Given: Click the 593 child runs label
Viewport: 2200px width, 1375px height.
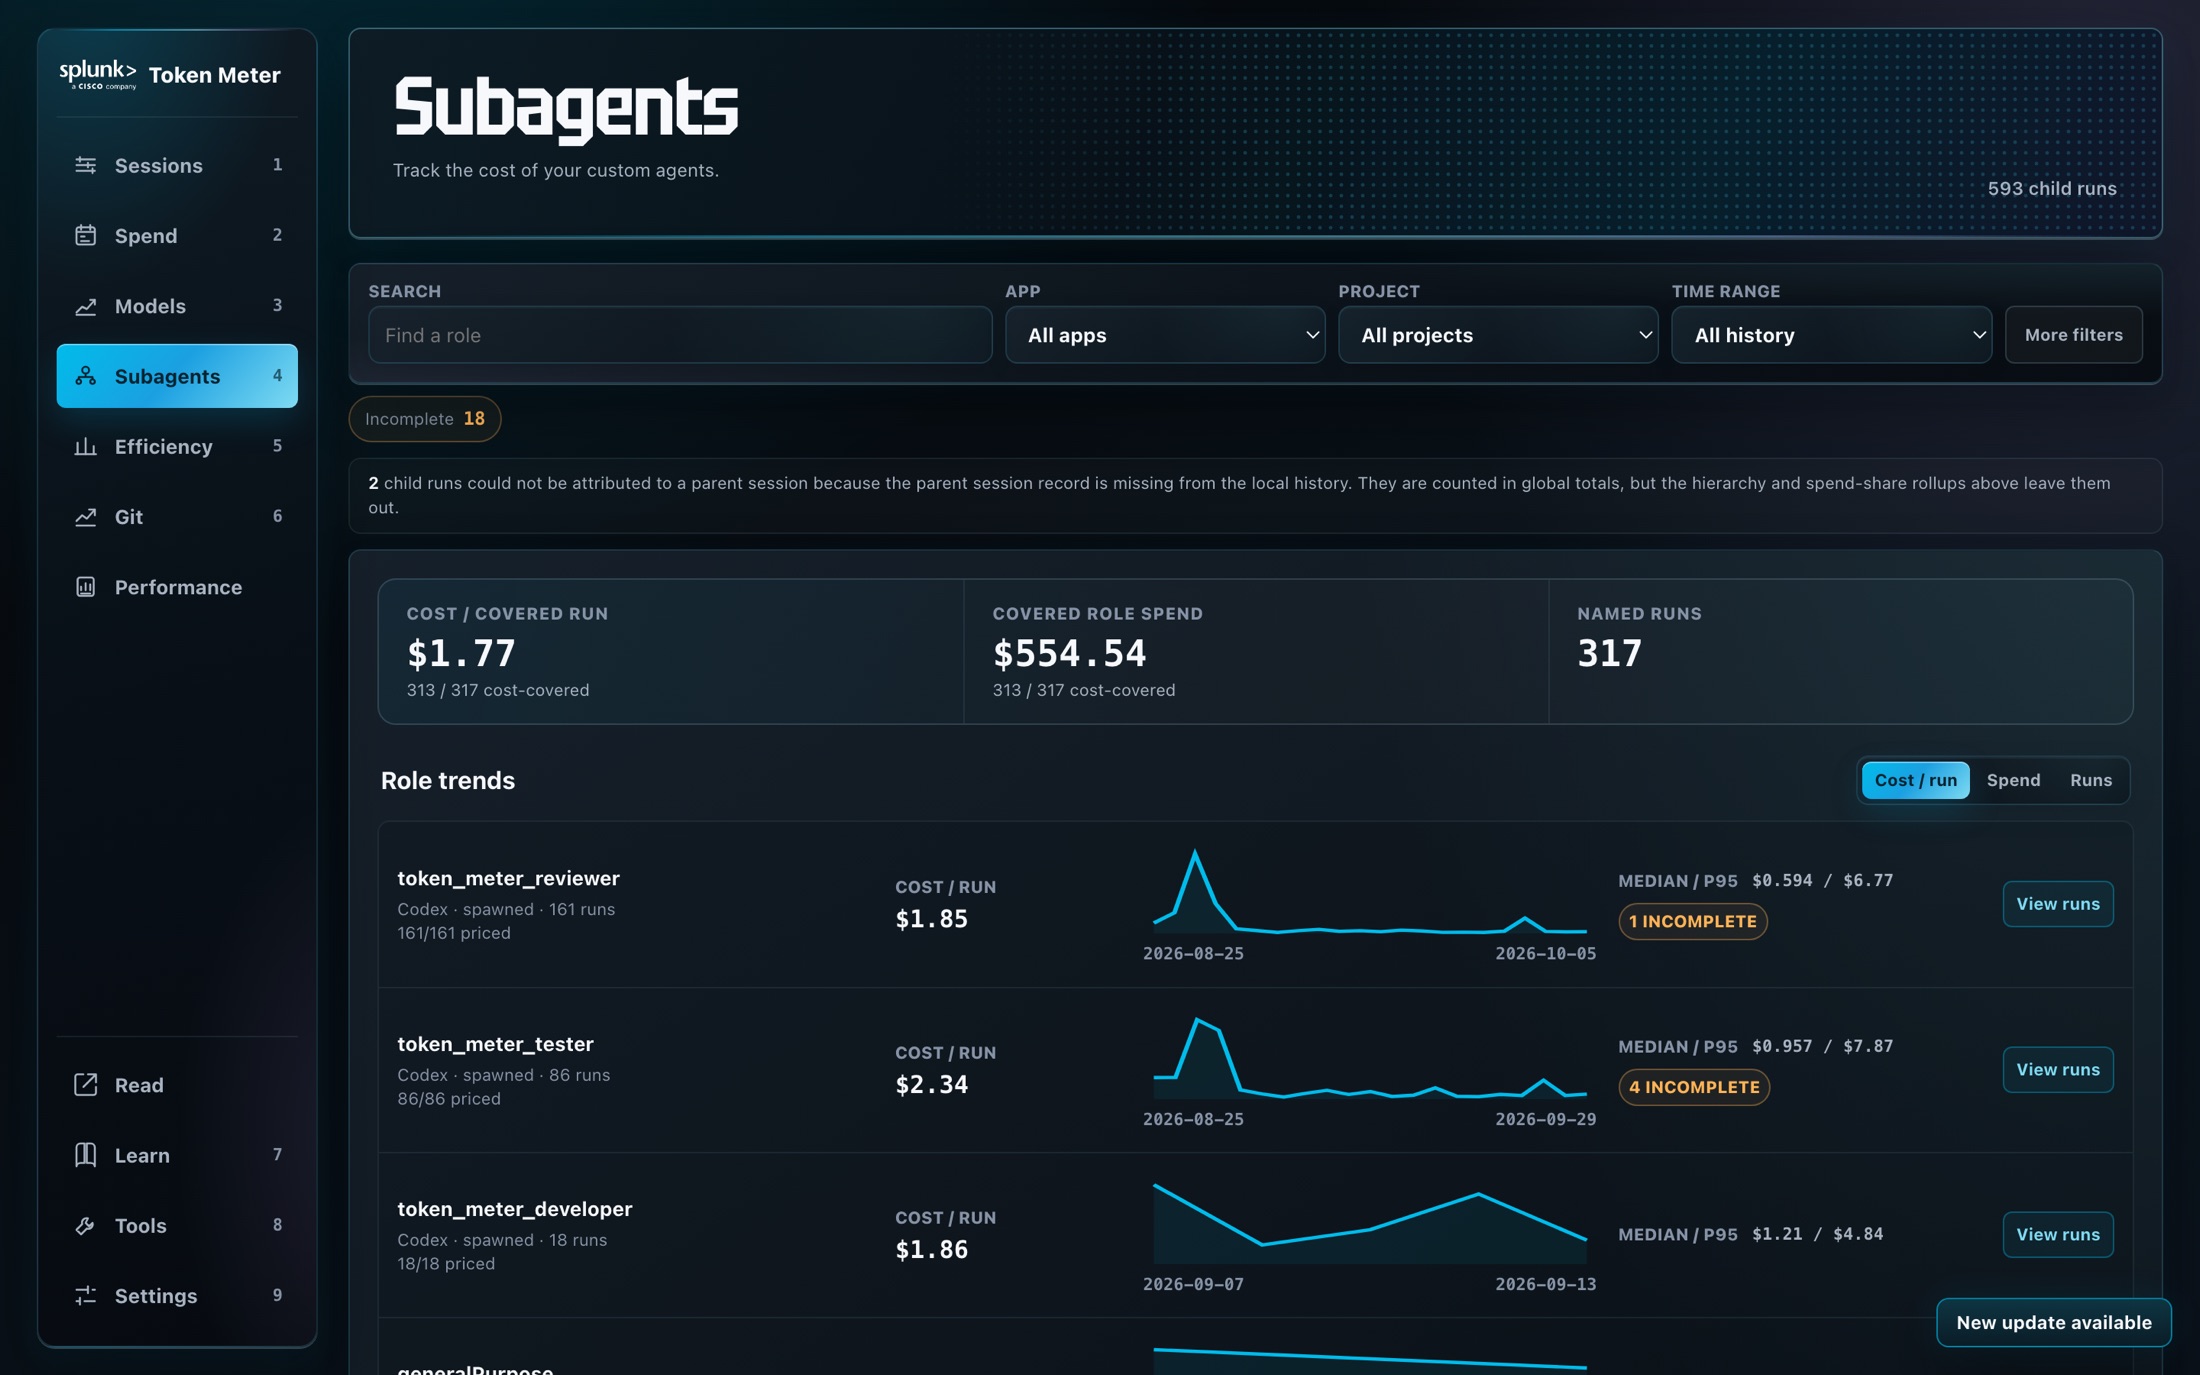Looking at the screenshot, I should click(x=2052, y=189).
